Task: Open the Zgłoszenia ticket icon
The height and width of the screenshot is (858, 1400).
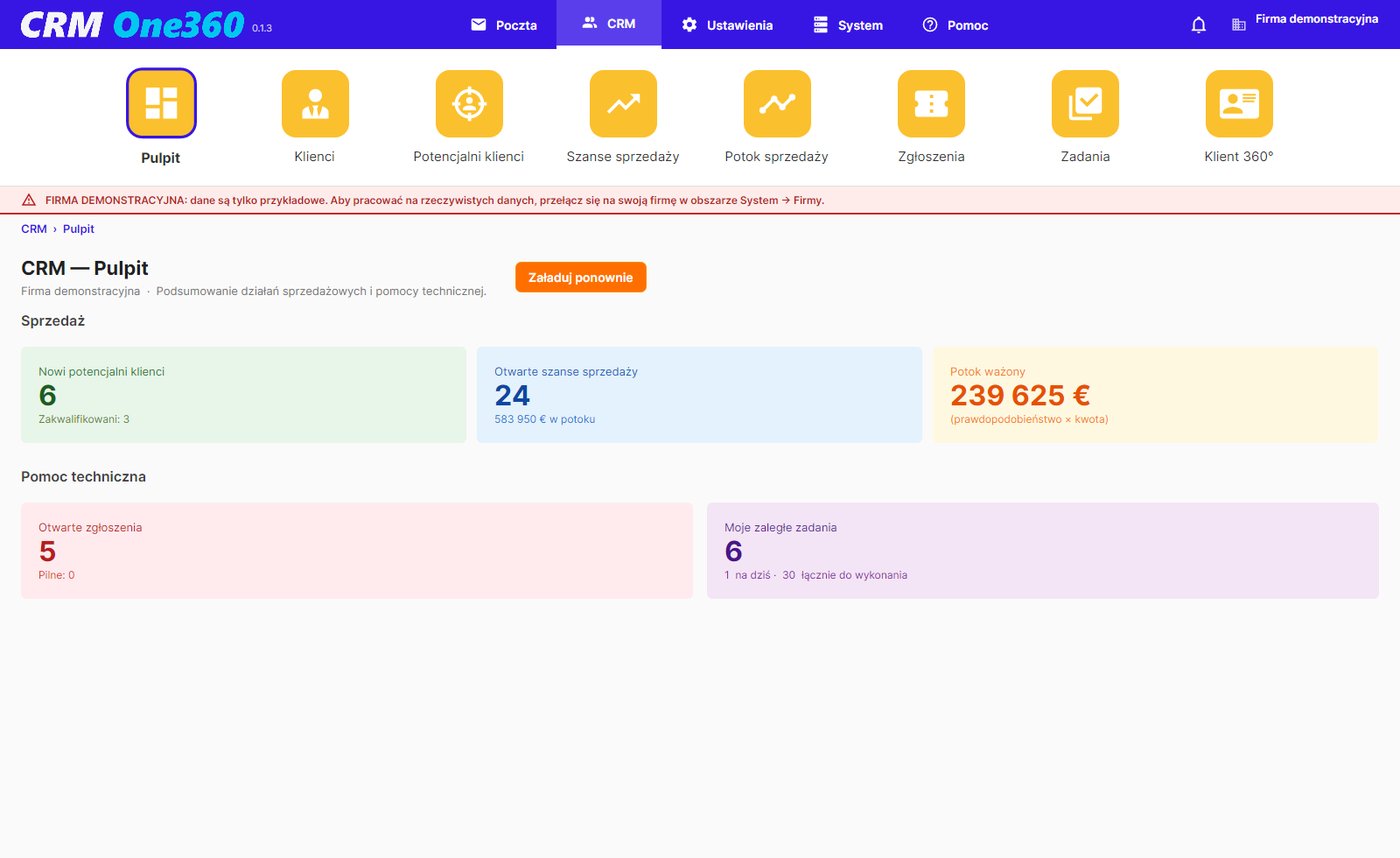Action: (931, 104)
